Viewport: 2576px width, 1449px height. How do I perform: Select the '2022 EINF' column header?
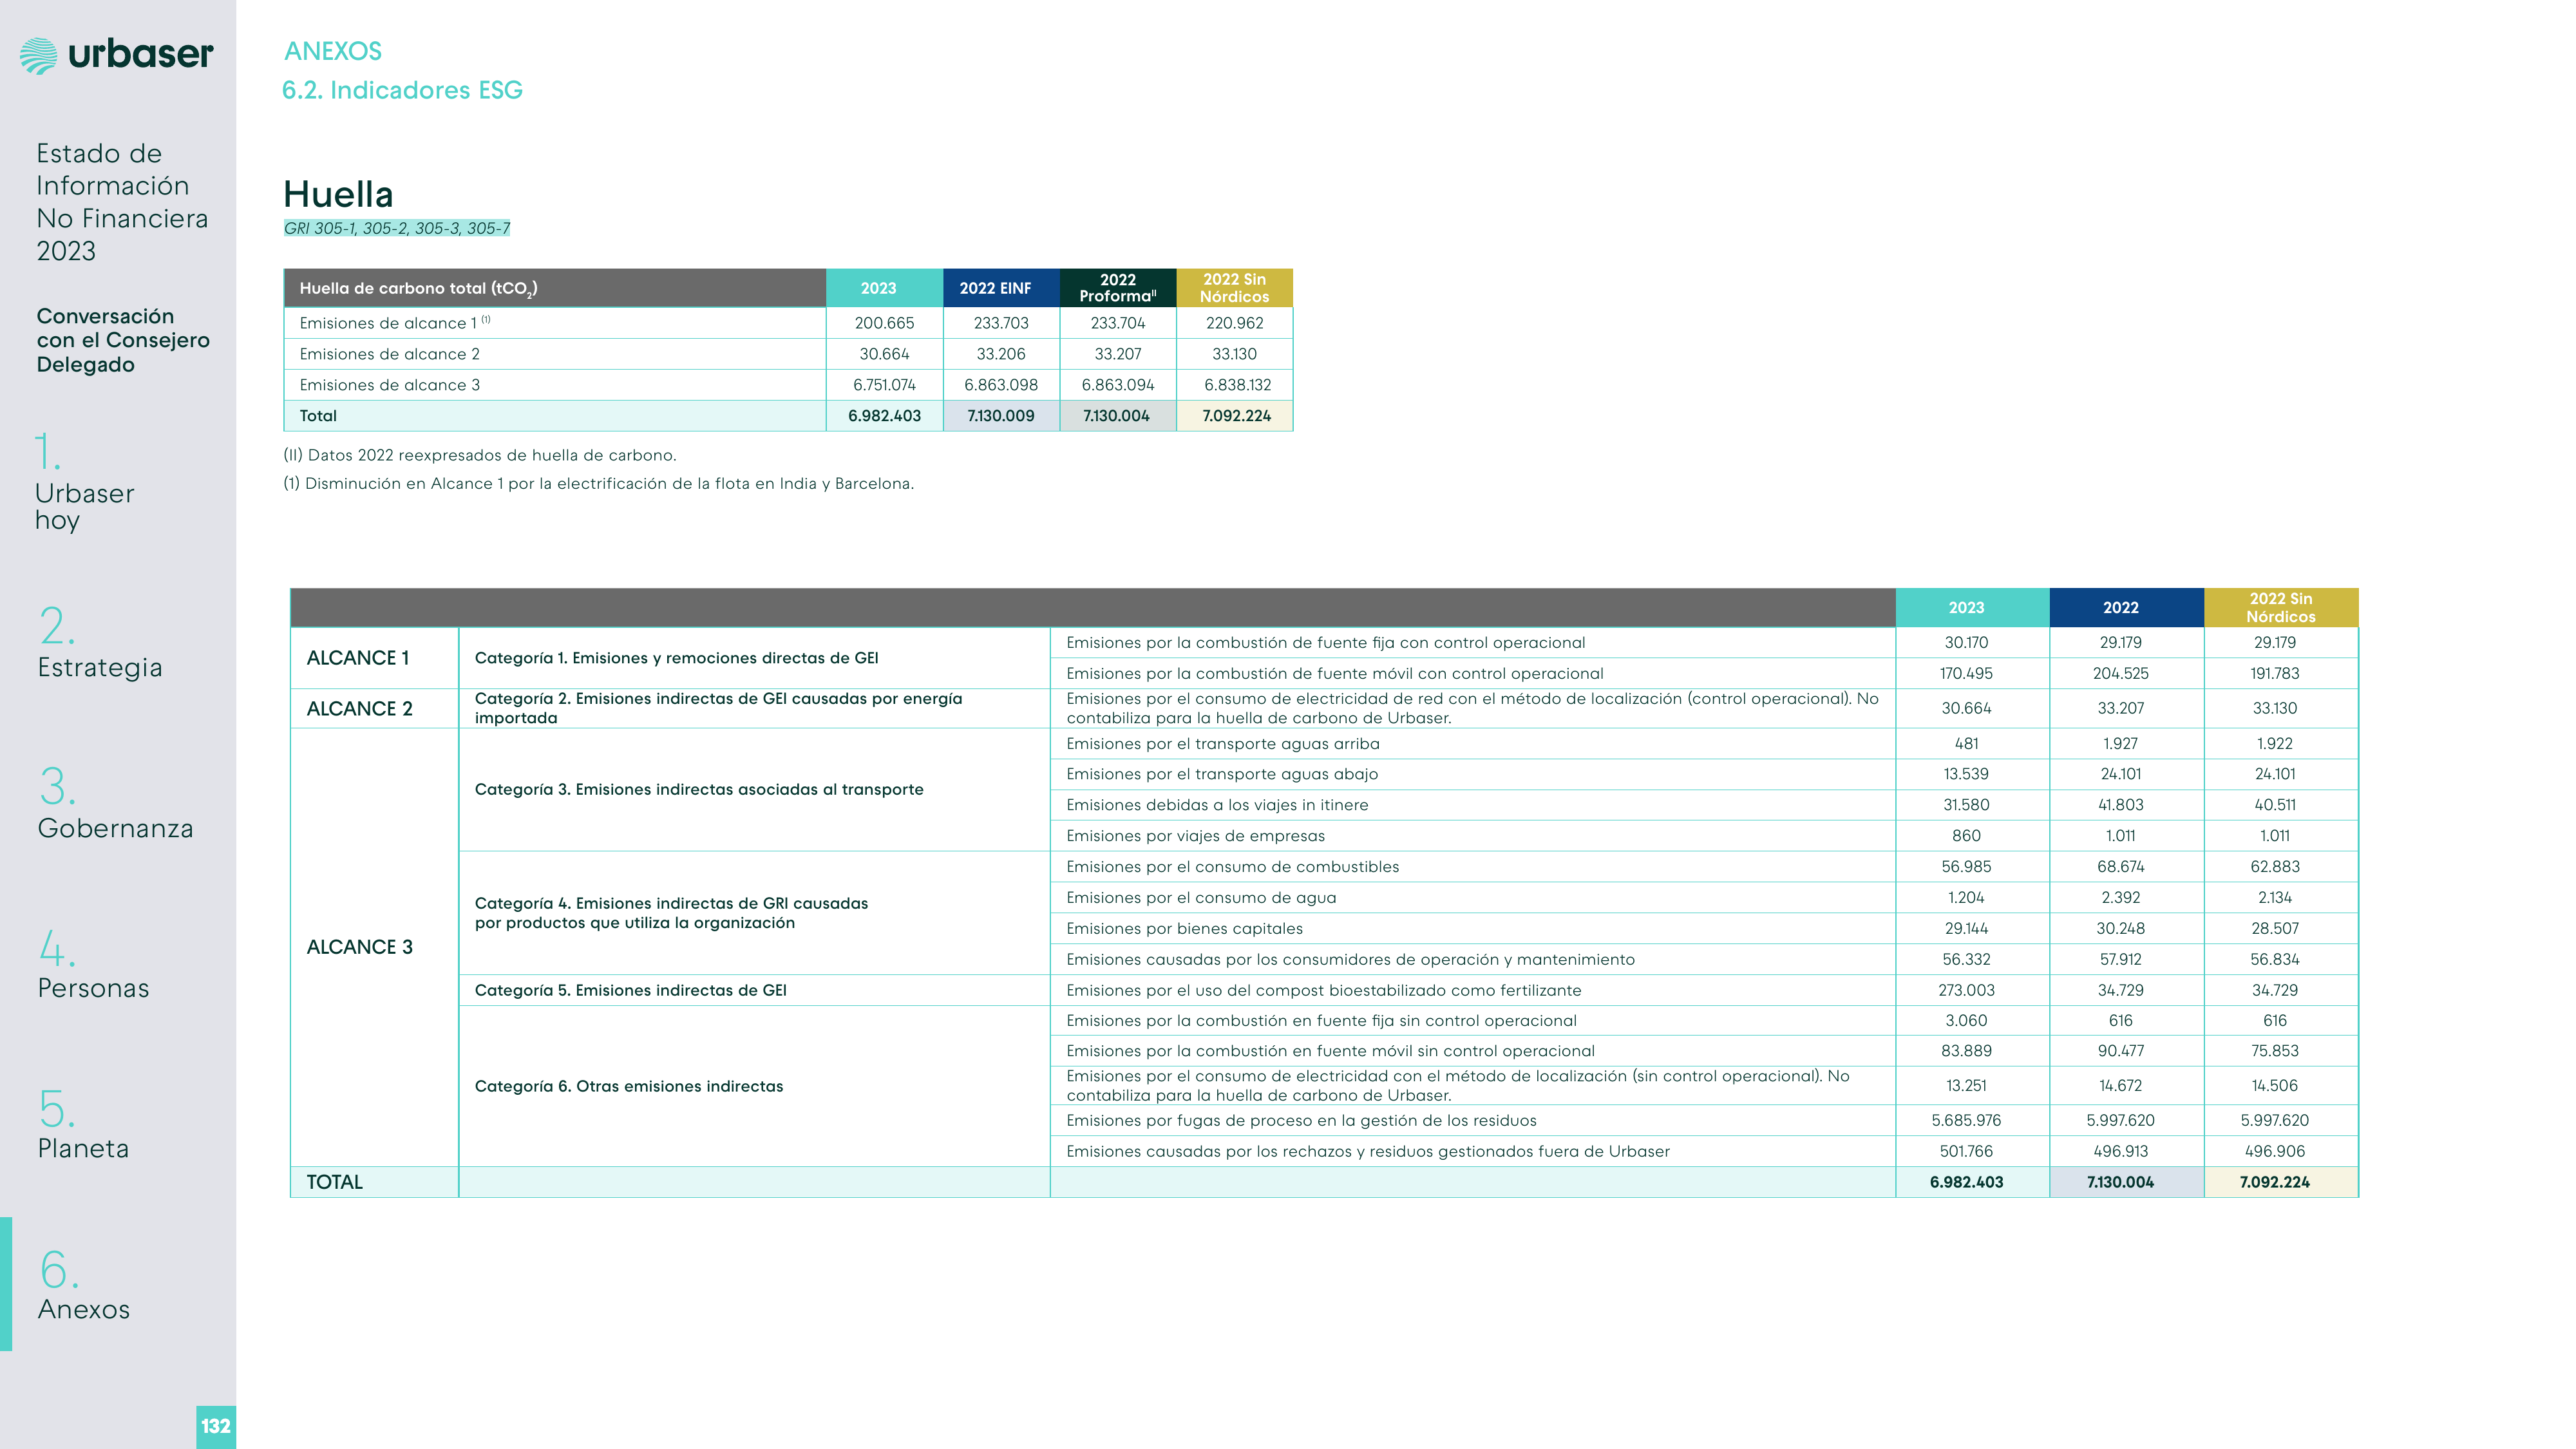click(x=1001, y=288)
